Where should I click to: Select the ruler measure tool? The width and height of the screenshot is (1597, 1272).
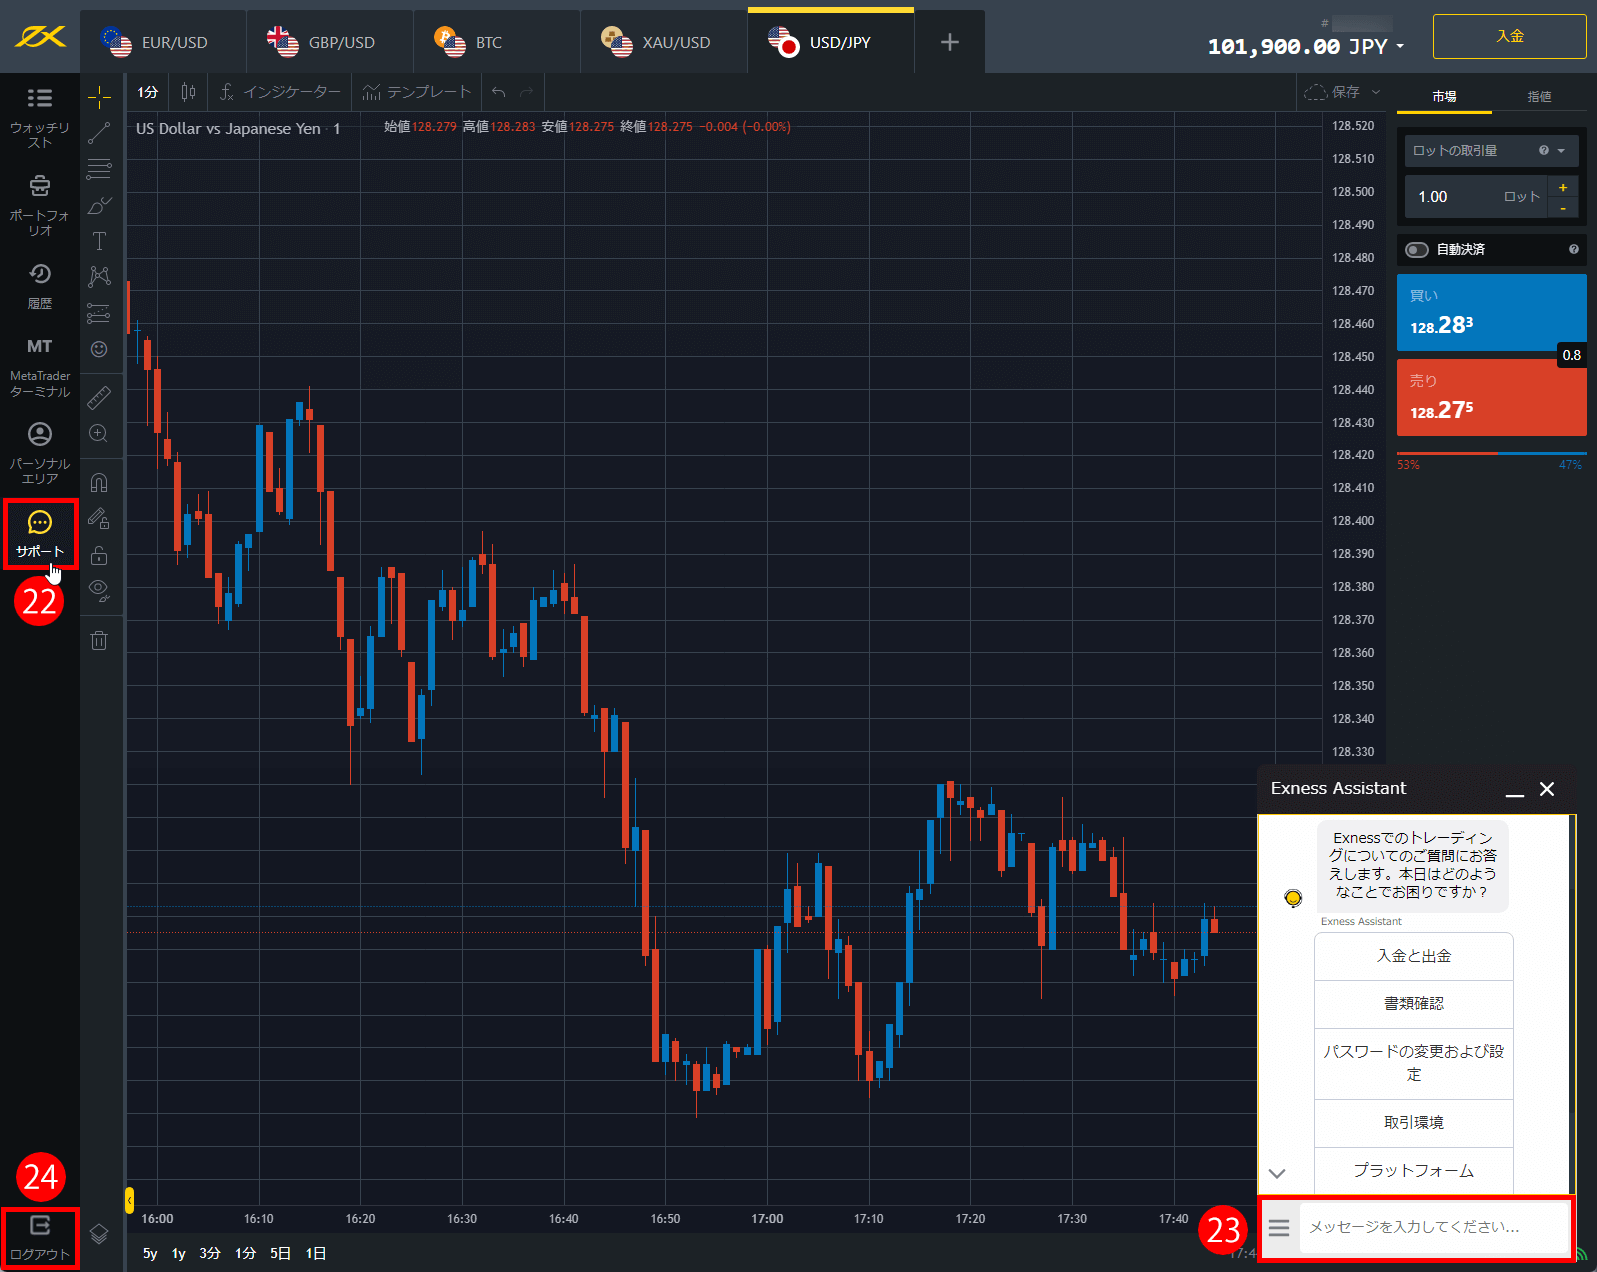click(x=99, y=398)
